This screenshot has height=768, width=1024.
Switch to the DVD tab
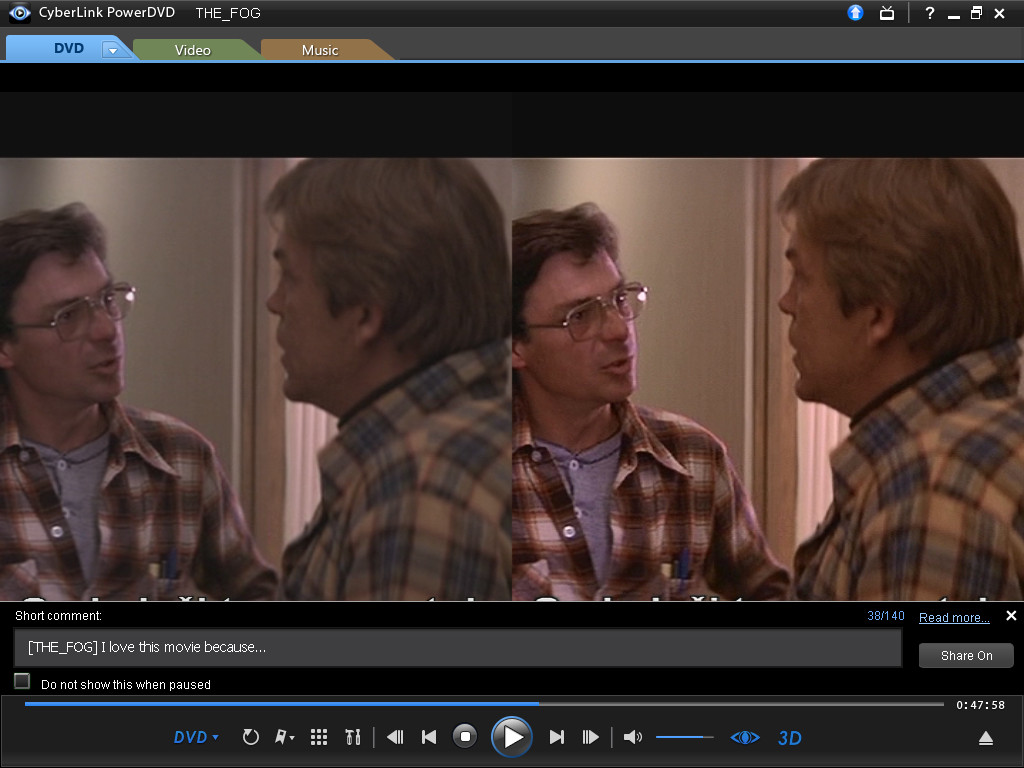[x=69, y=48]
